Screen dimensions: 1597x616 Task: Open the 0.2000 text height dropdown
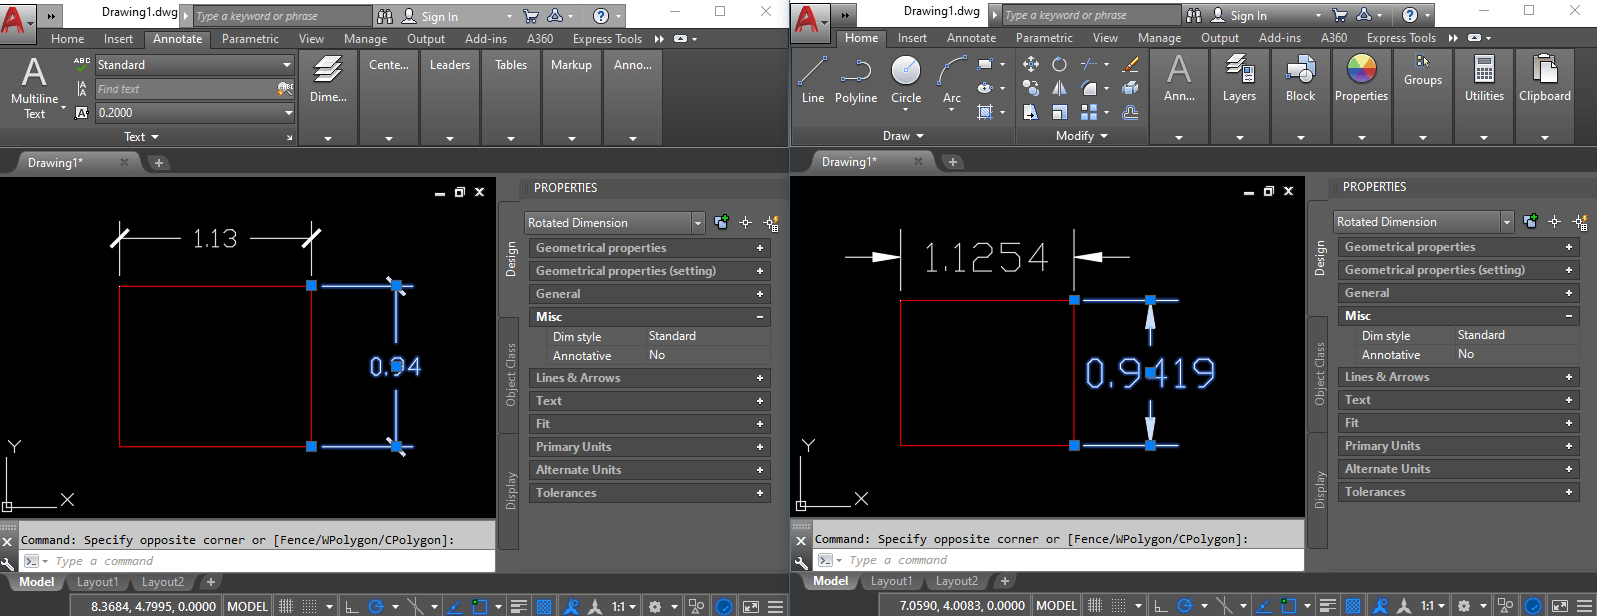pyautogui.click(x=195, y=113)
